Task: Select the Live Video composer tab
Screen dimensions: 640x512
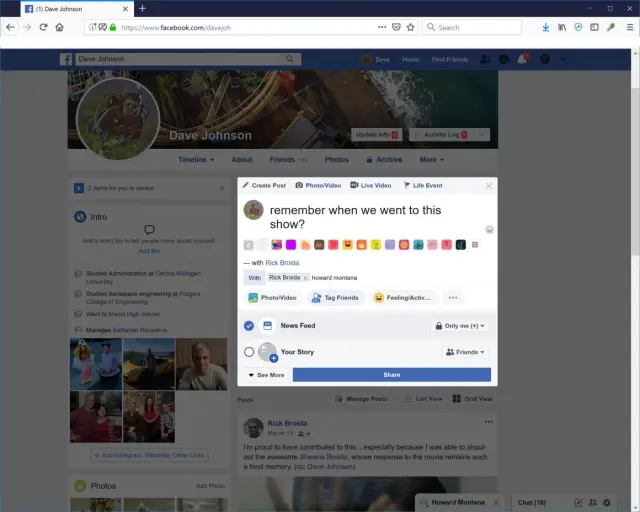Action: [x=371, y=185]
